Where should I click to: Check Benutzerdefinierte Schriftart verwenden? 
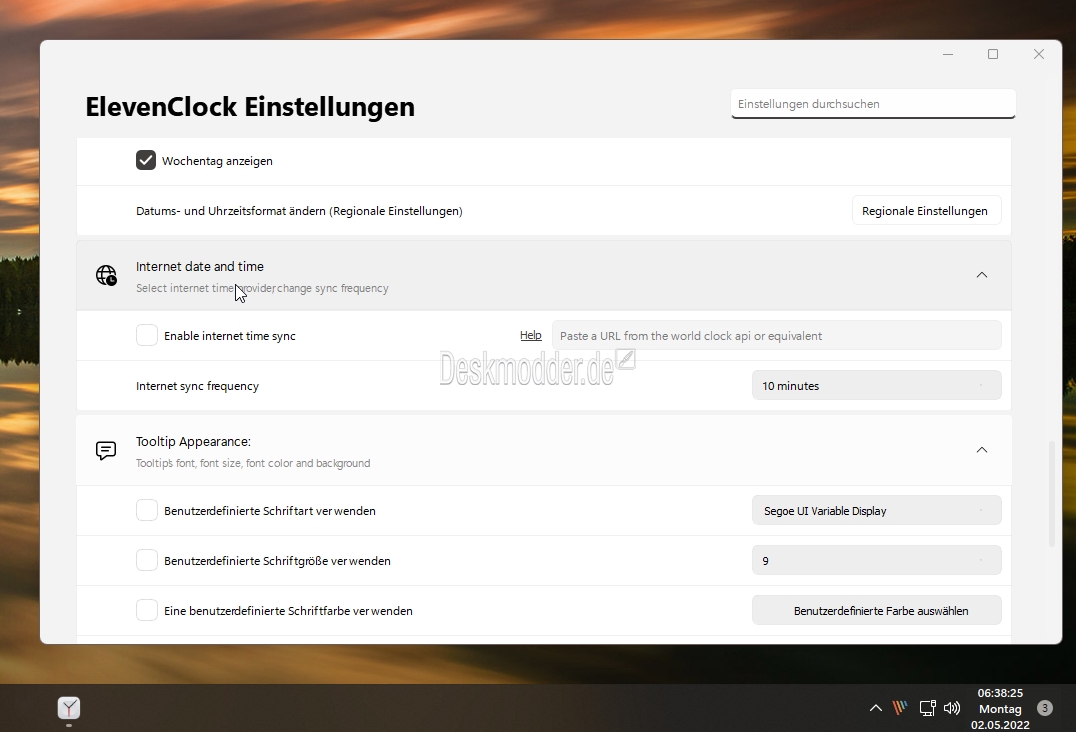147,510
